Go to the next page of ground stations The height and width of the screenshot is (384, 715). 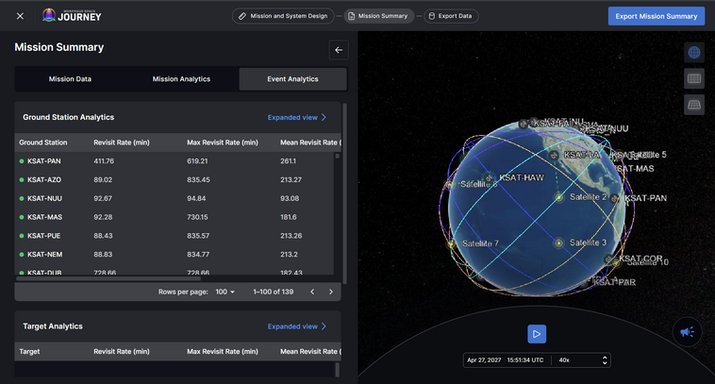331,292
